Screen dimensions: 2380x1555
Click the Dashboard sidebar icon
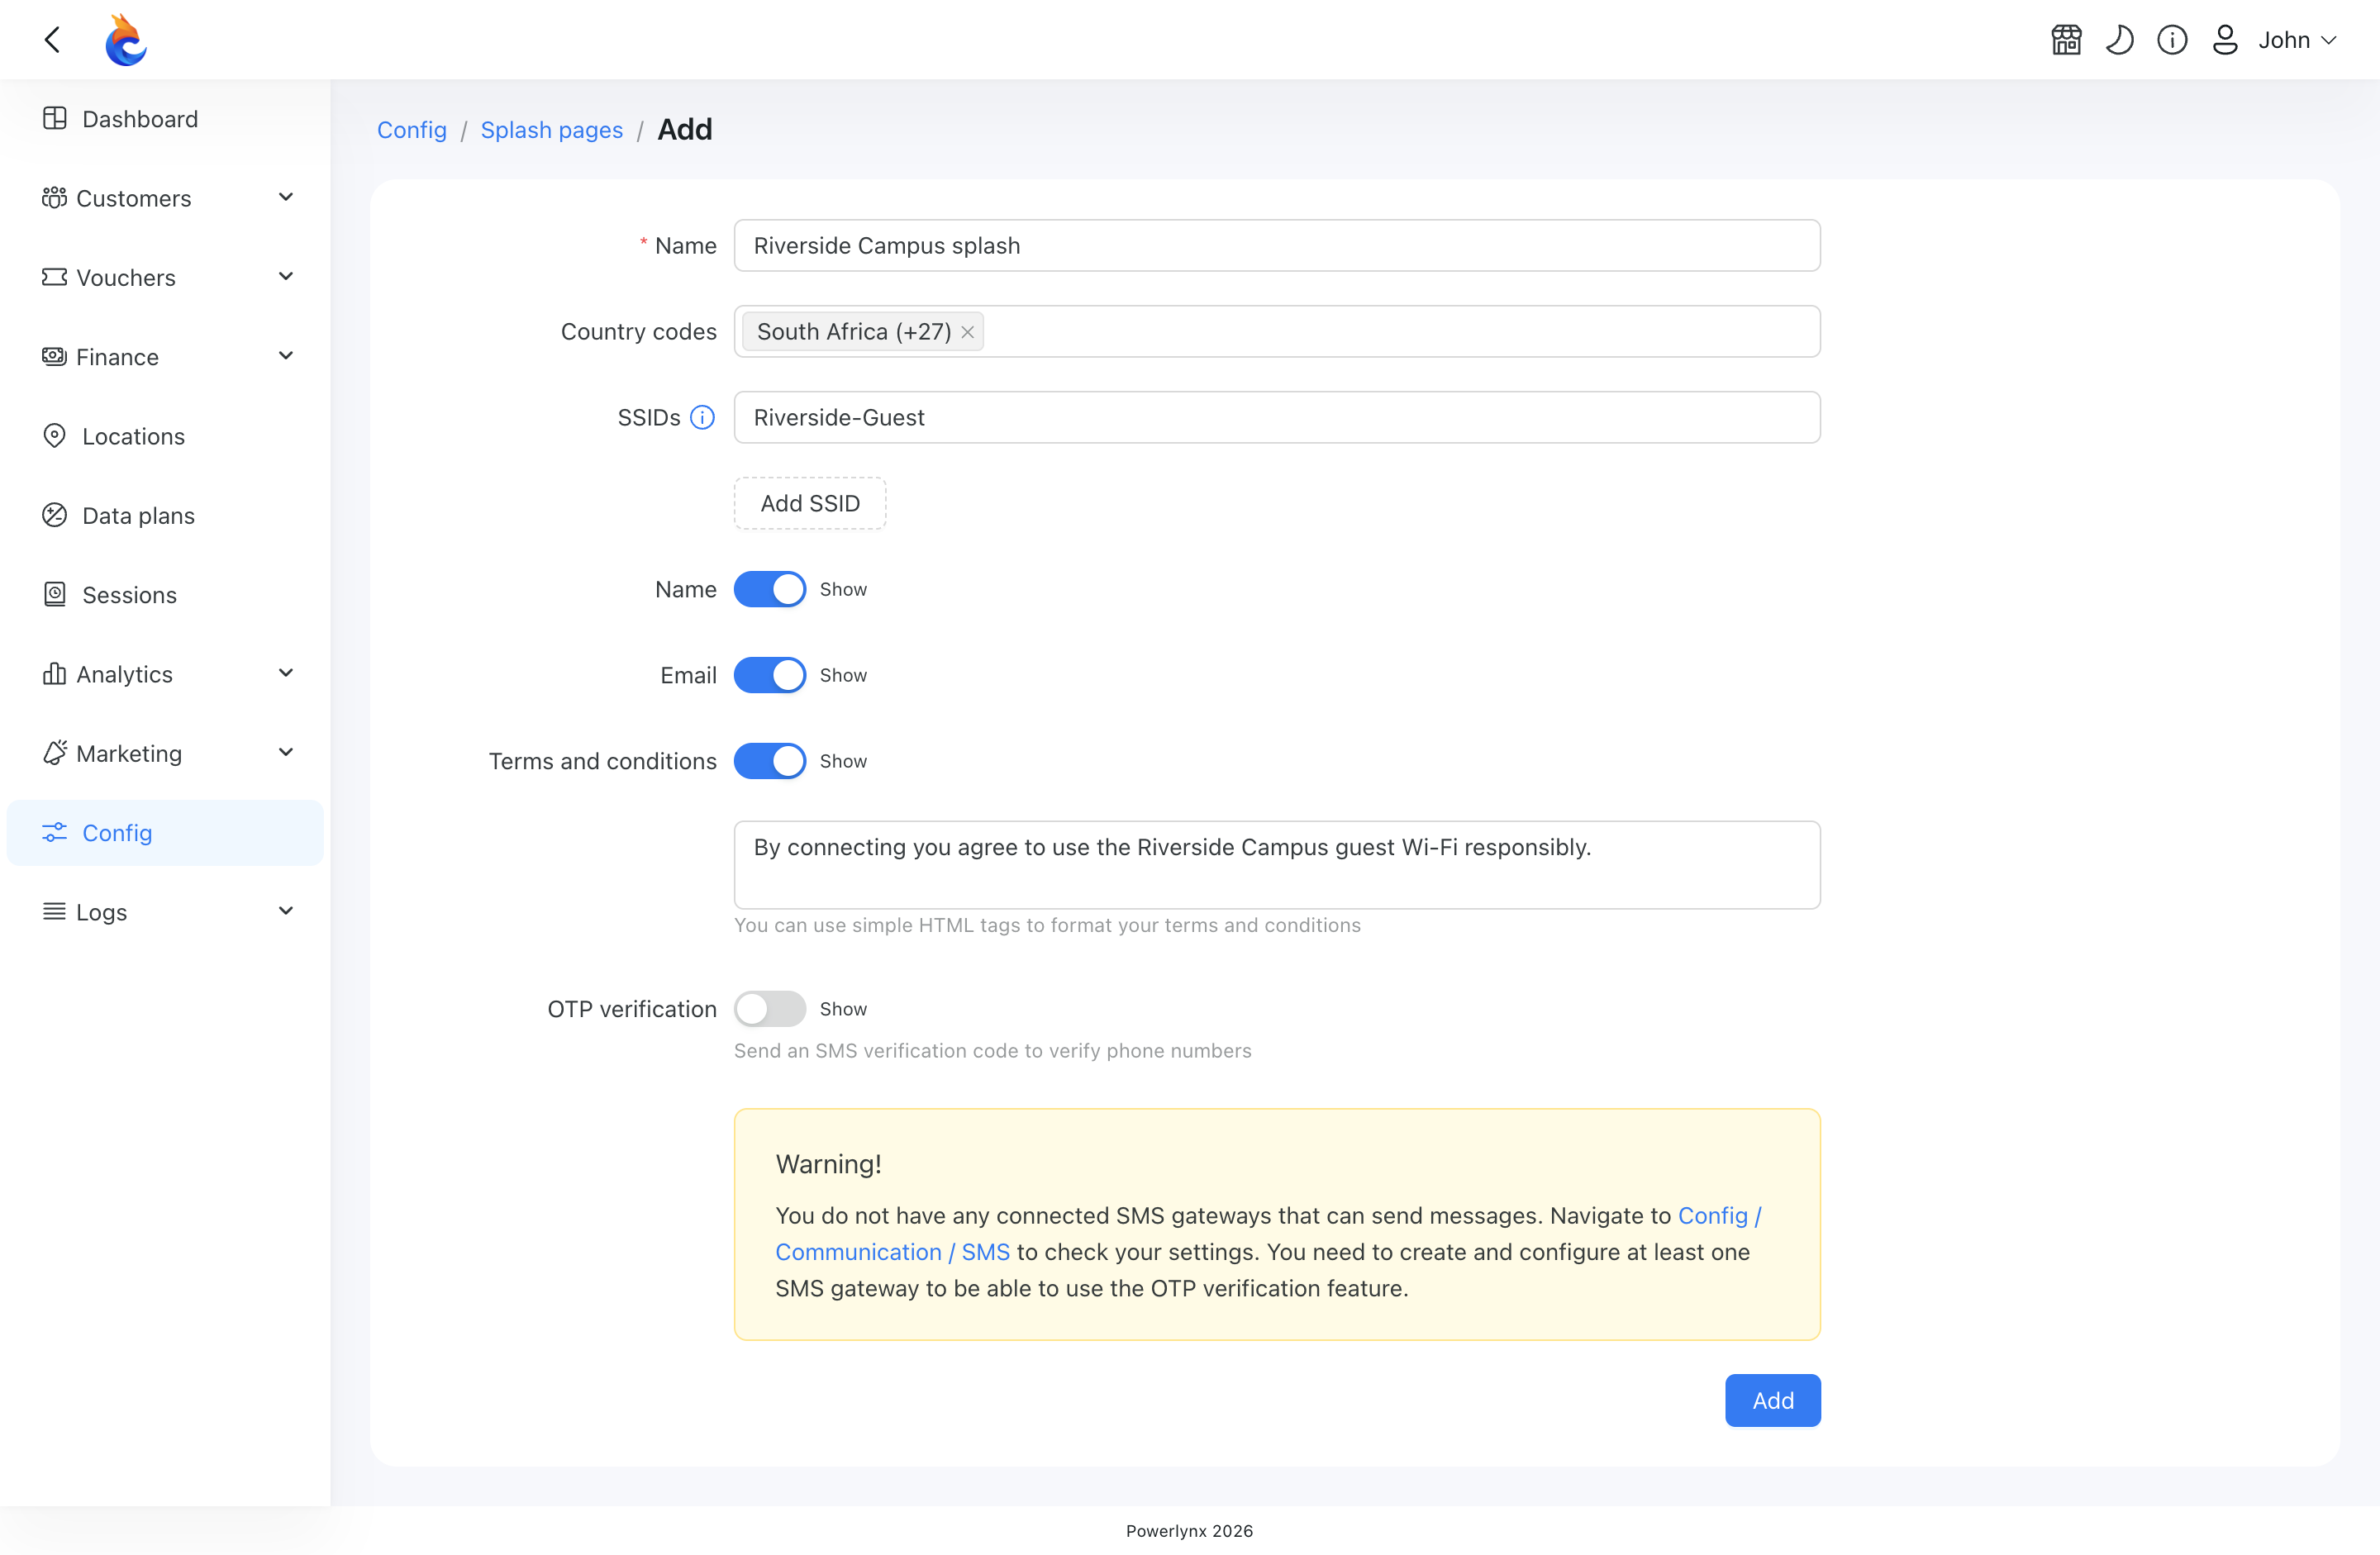click(55, 118)
